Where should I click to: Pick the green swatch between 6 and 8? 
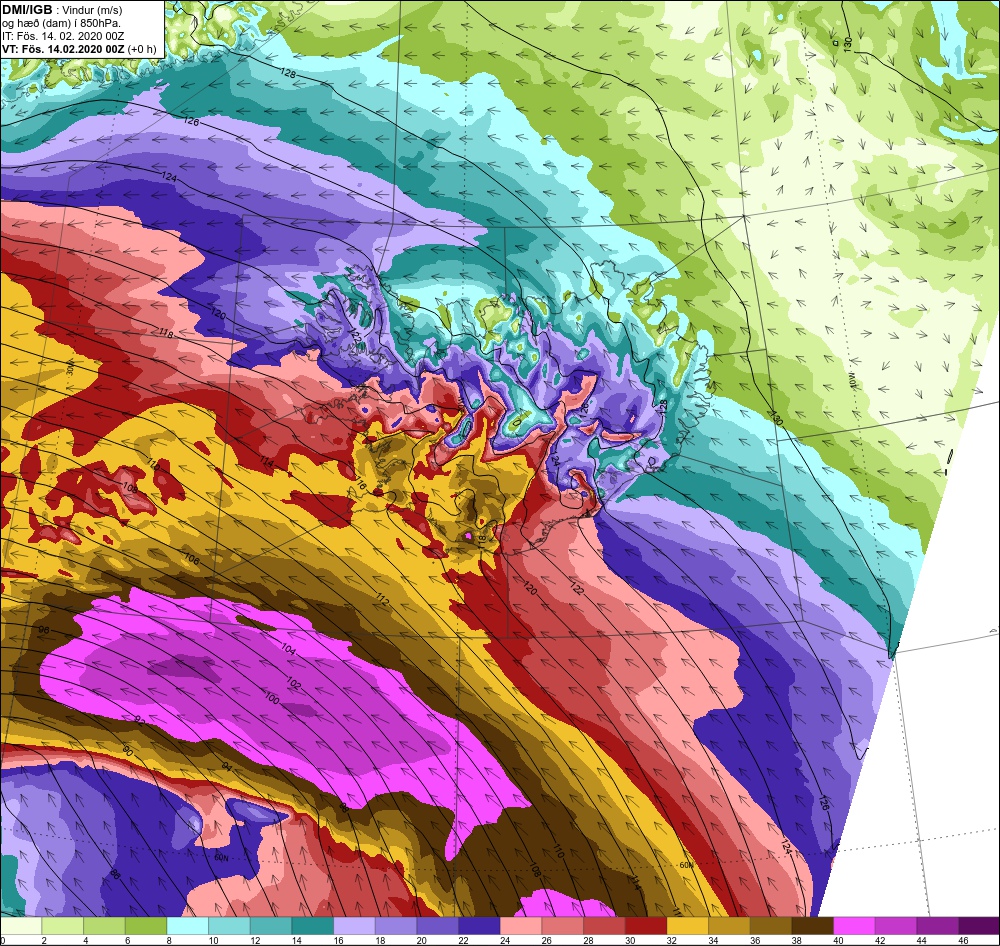(x=146, y=926)
